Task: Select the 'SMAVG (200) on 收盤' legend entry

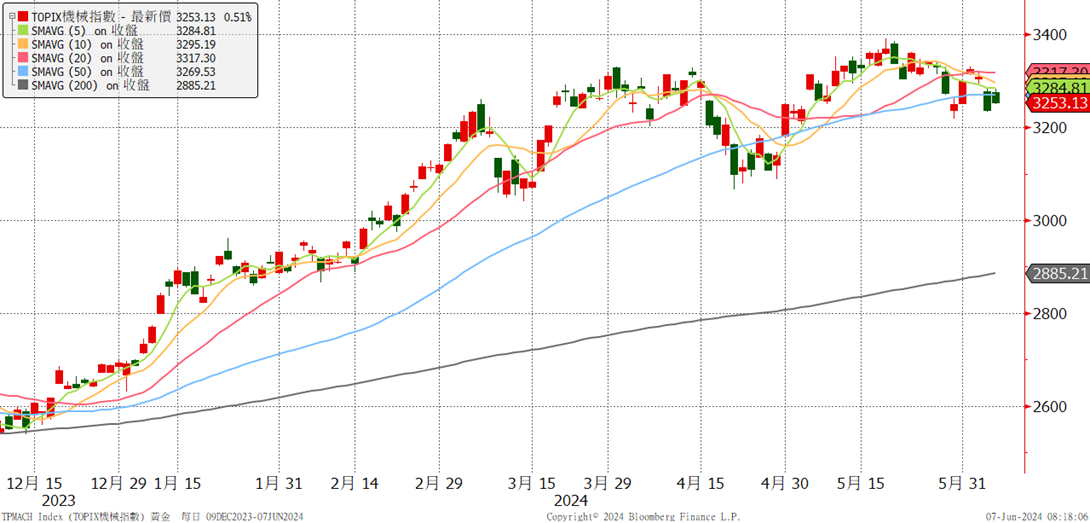Action: (90, 86)
